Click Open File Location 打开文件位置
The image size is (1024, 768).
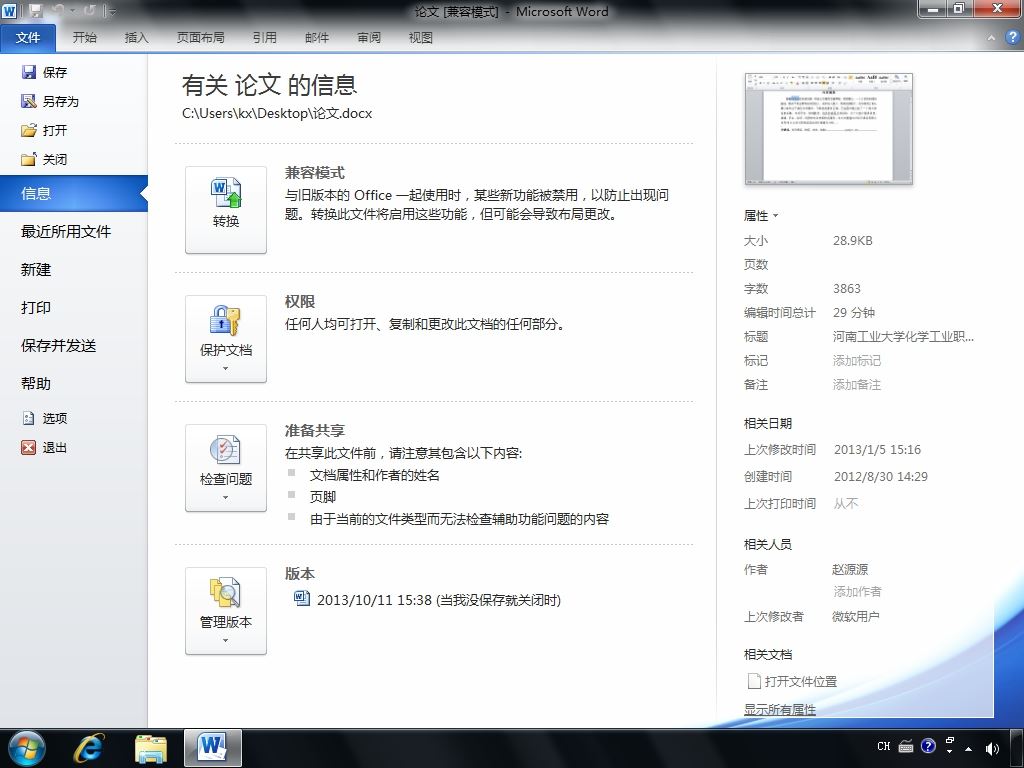pyautogui.click(x=792, y=681)
